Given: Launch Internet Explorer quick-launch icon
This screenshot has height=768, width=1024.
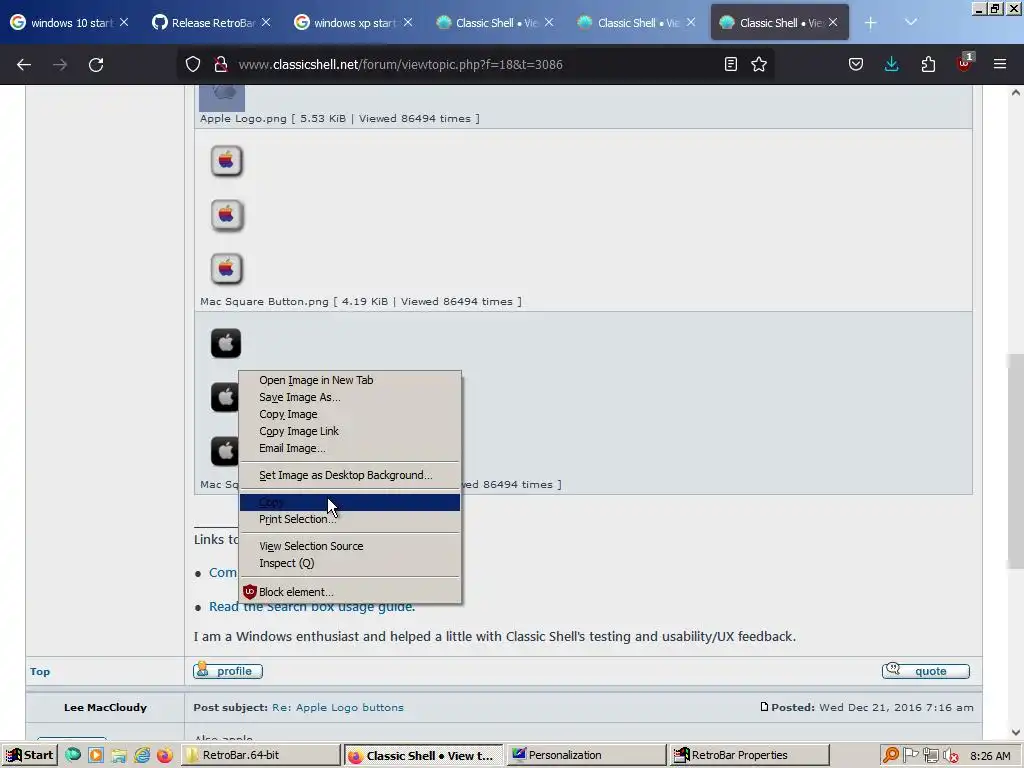Looking at the screenshot, I should (142, 755).
